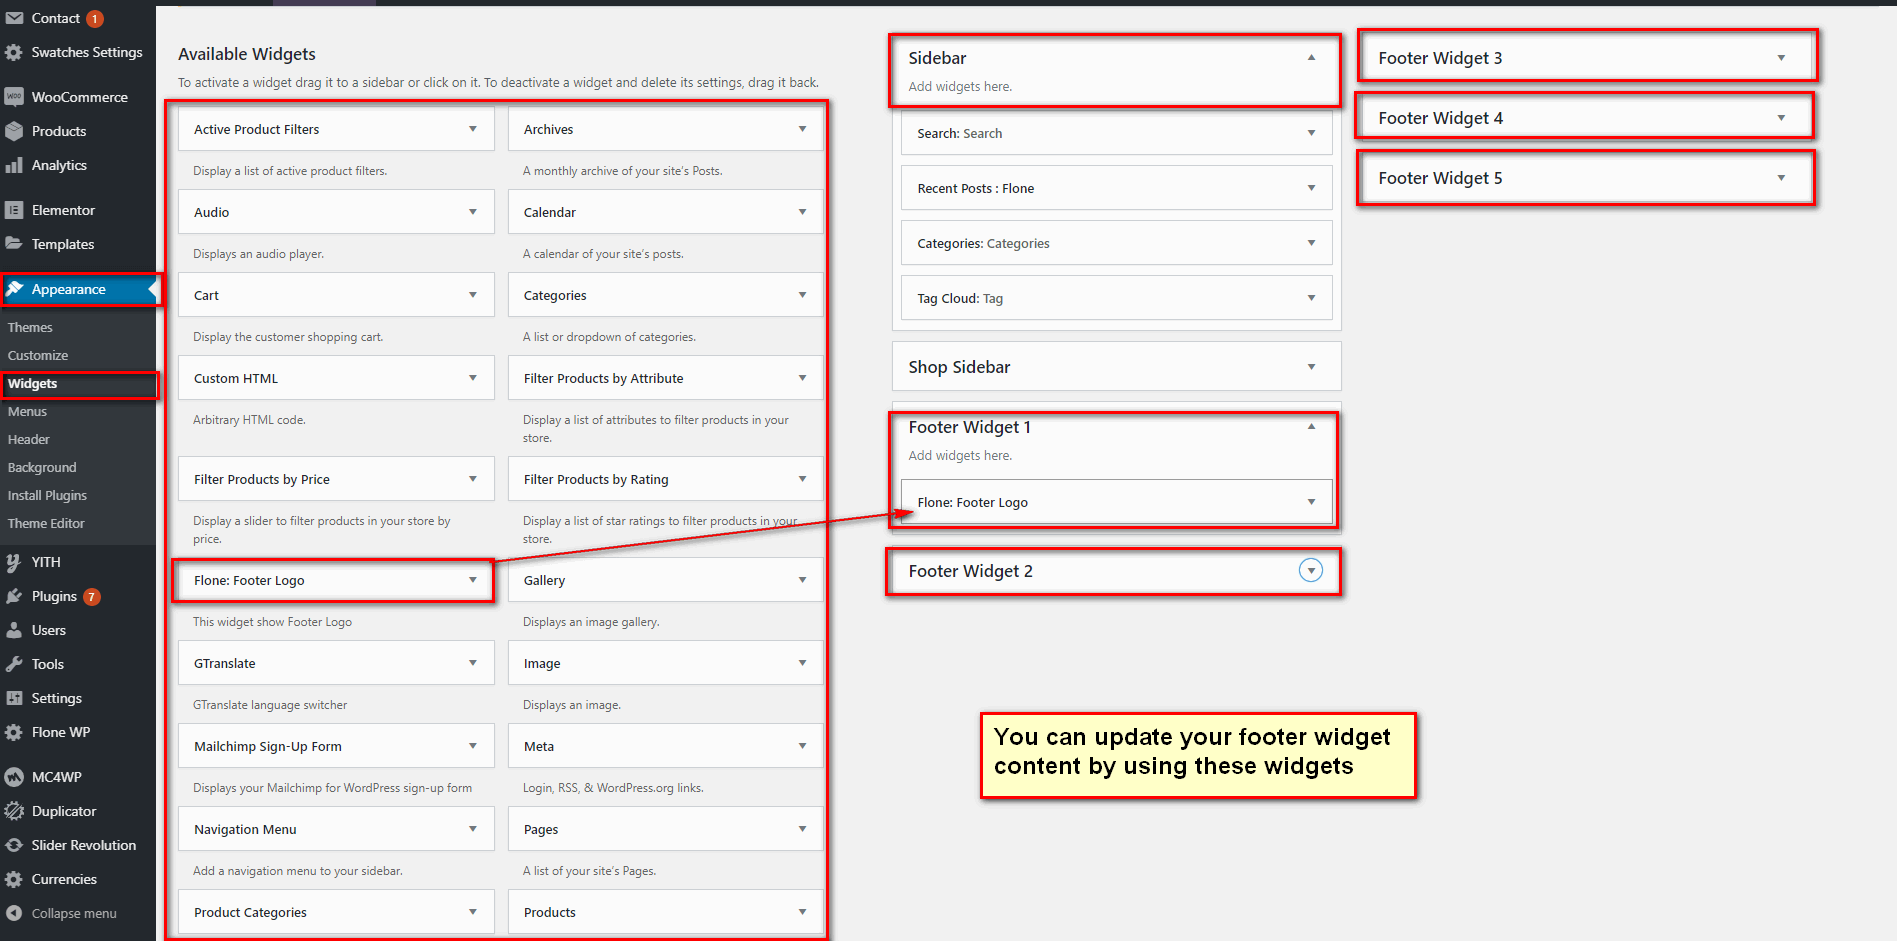
Task: Click the Templates folder icon
Action: [x=14, y=244]
